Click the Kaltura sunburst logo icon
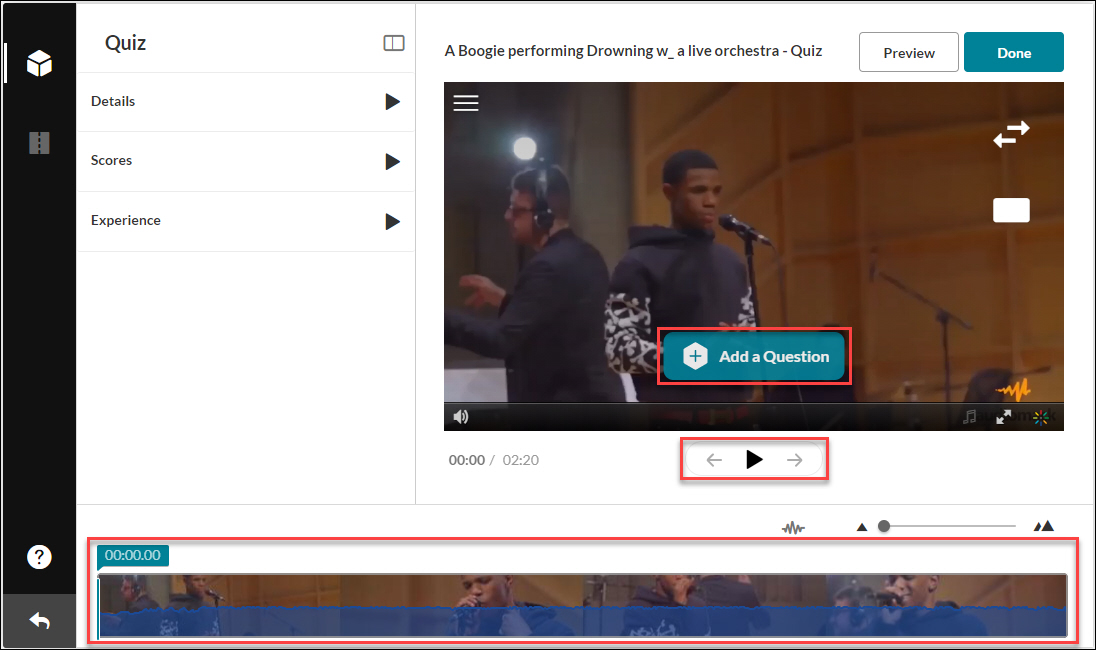1096x650 pixels. pyautogui.click(x=1041, y=417)
